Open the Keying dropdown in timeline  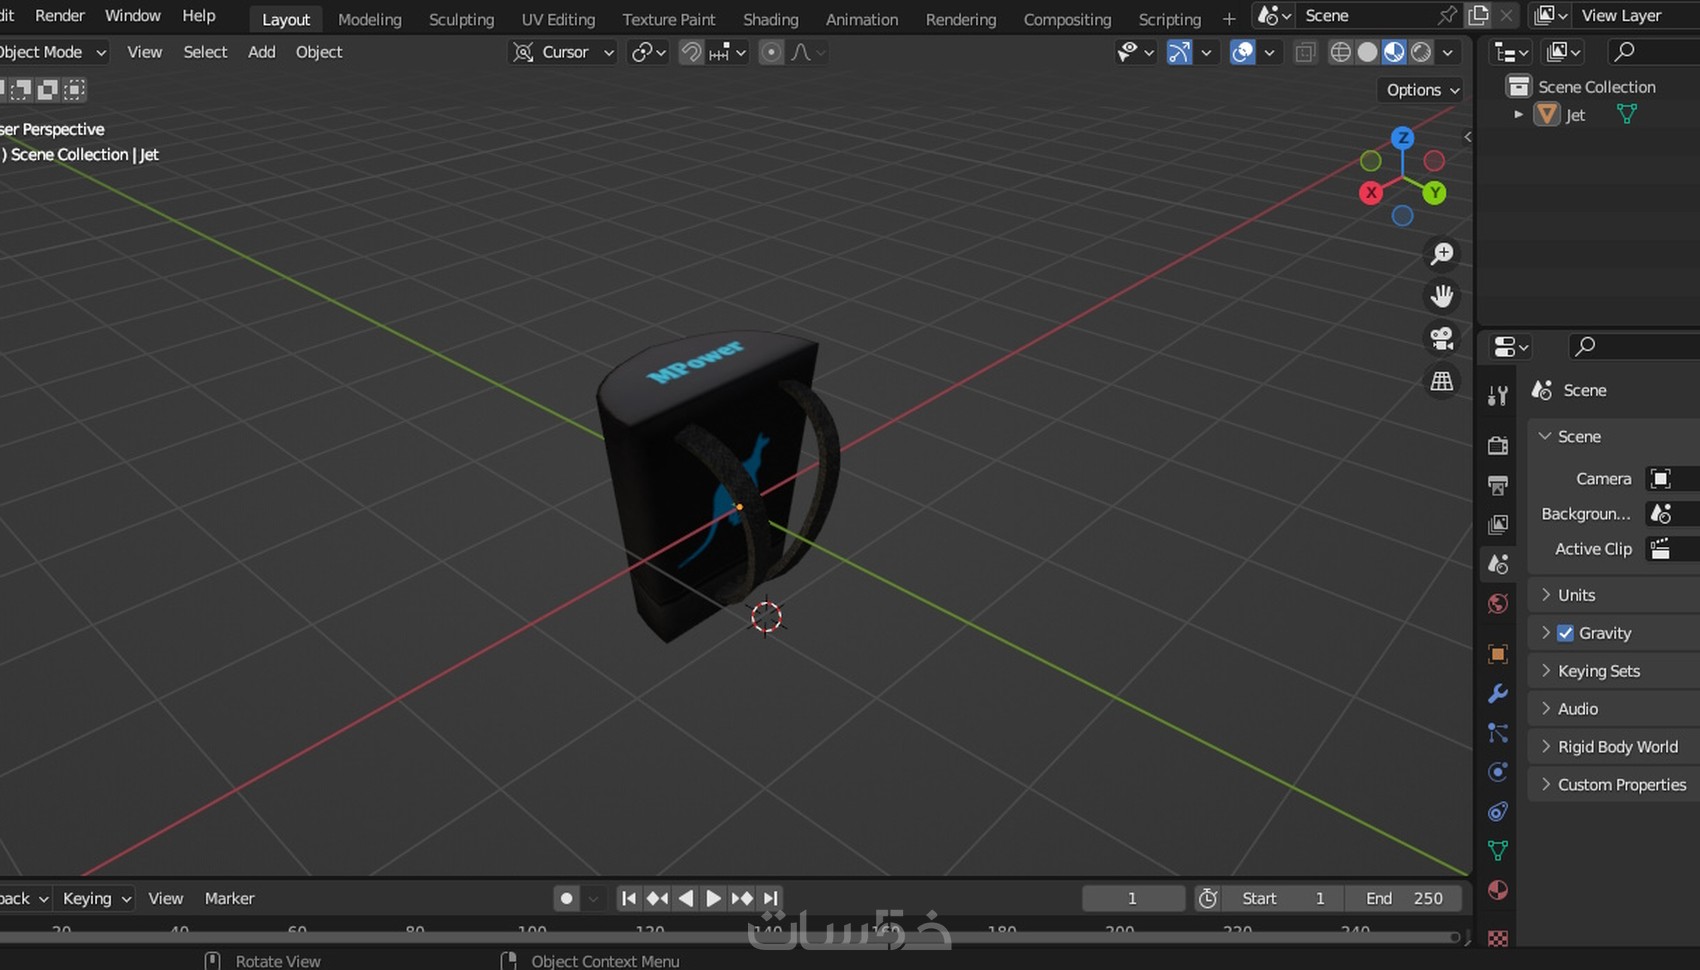(x=96, y=898)
